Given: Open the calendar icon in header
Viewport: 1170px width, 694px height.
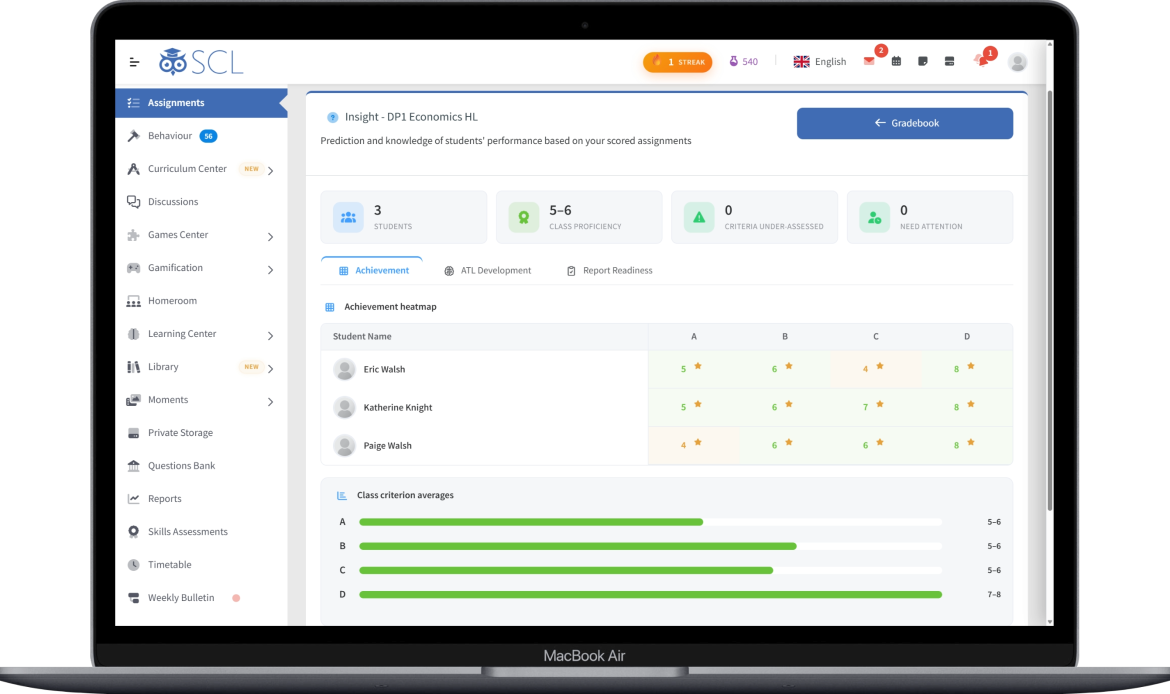Looking at the screenshot, I should pos(896,61).
